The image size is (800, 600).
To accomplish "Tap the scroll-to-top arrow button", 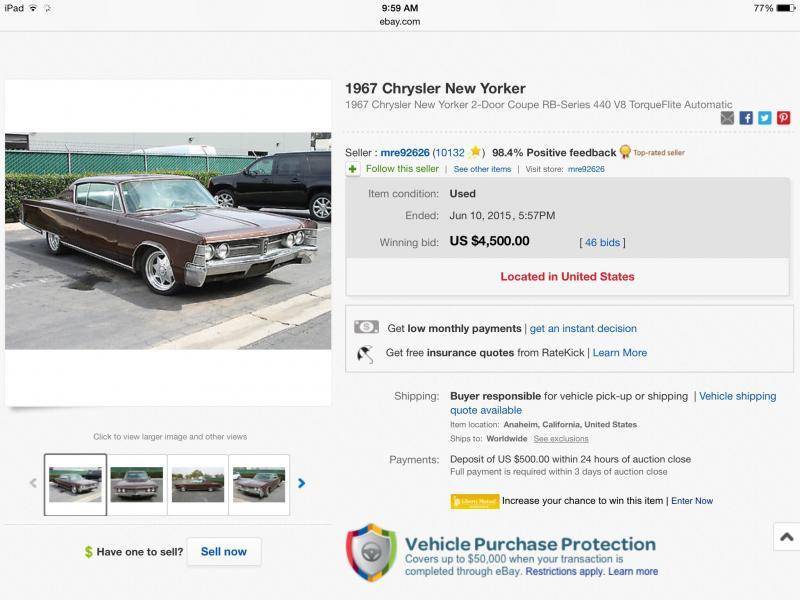I will pyautogui.click(x=787, y=537).
